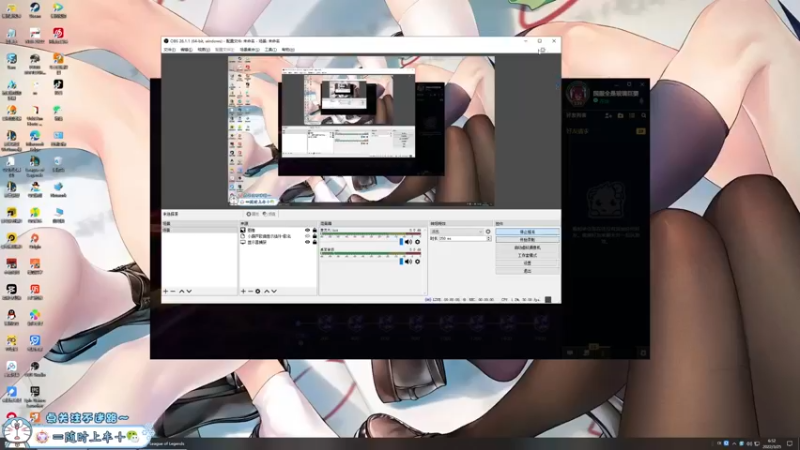The width and height of the screenshot is (800, 450).
Task: Add a new scene with the plus icon
Action: (165, 291)
